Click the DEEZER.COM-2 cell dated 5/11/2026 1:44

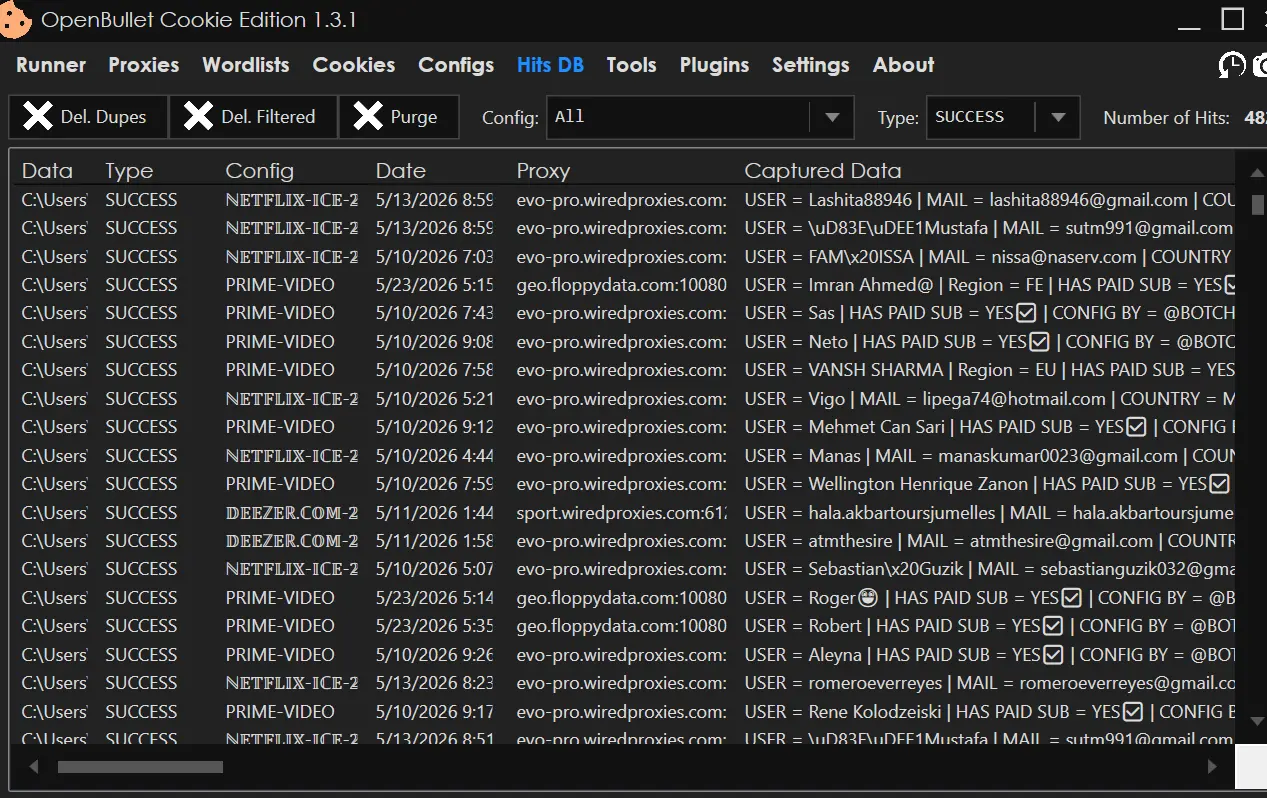[x=291, y=513]
